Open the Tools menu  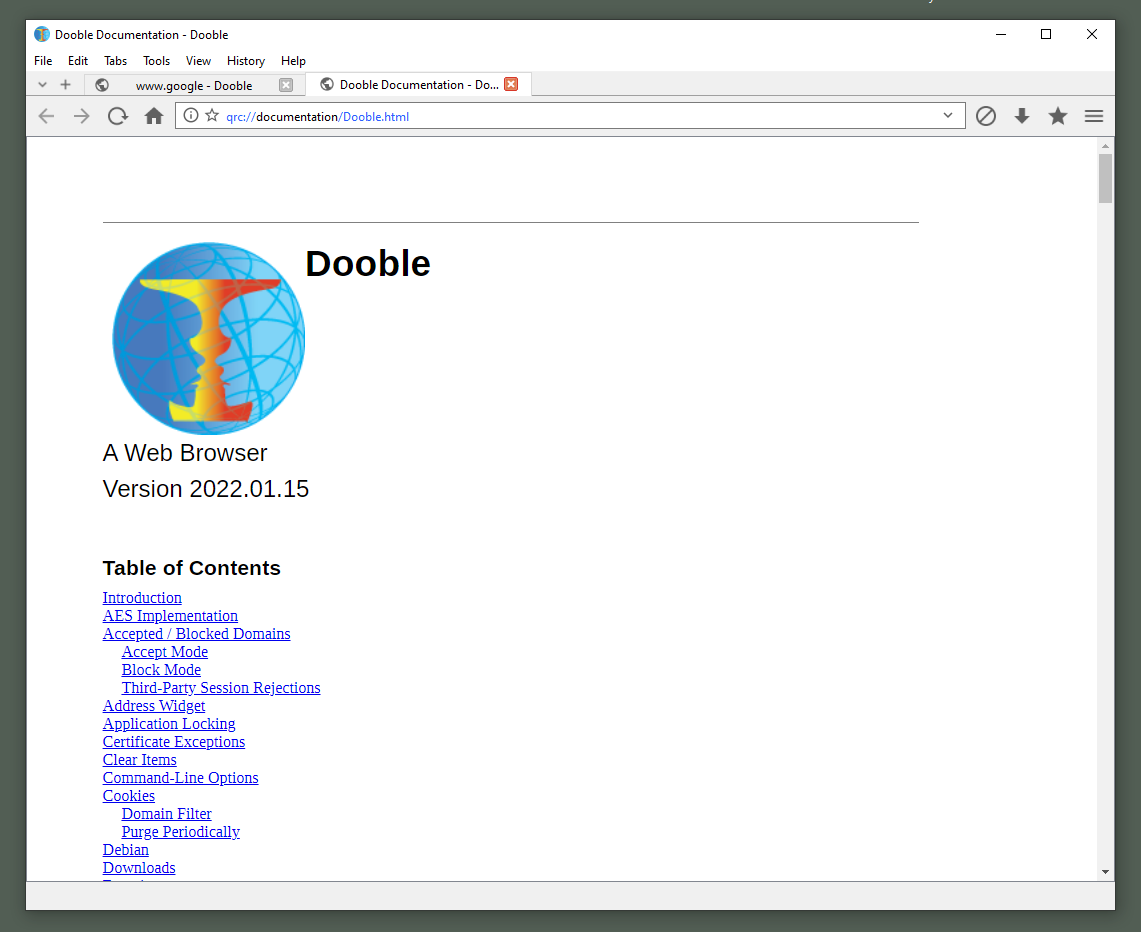[156, 61]
